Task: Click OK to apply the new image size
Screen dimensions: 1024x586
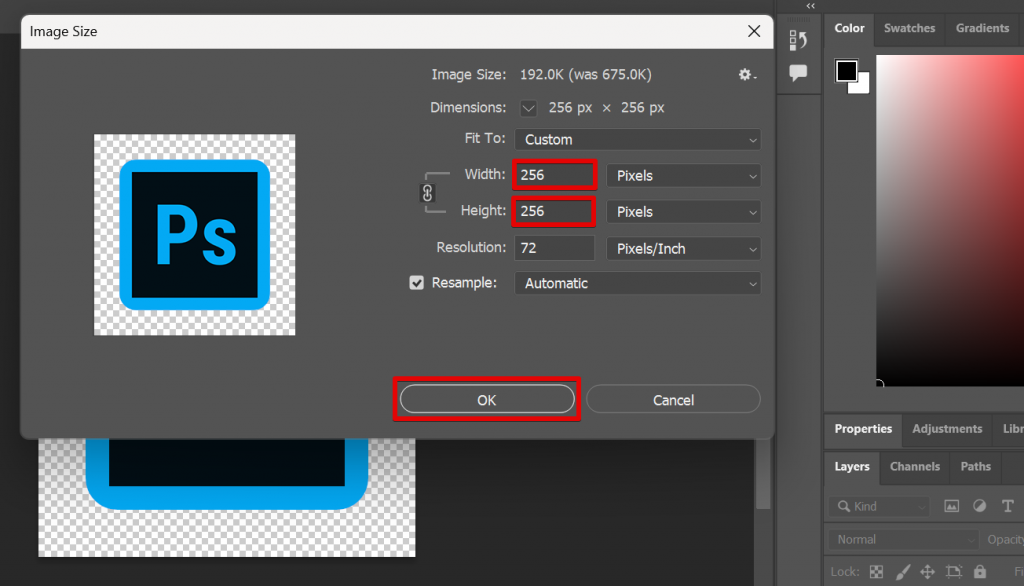Action: (487, 399)
